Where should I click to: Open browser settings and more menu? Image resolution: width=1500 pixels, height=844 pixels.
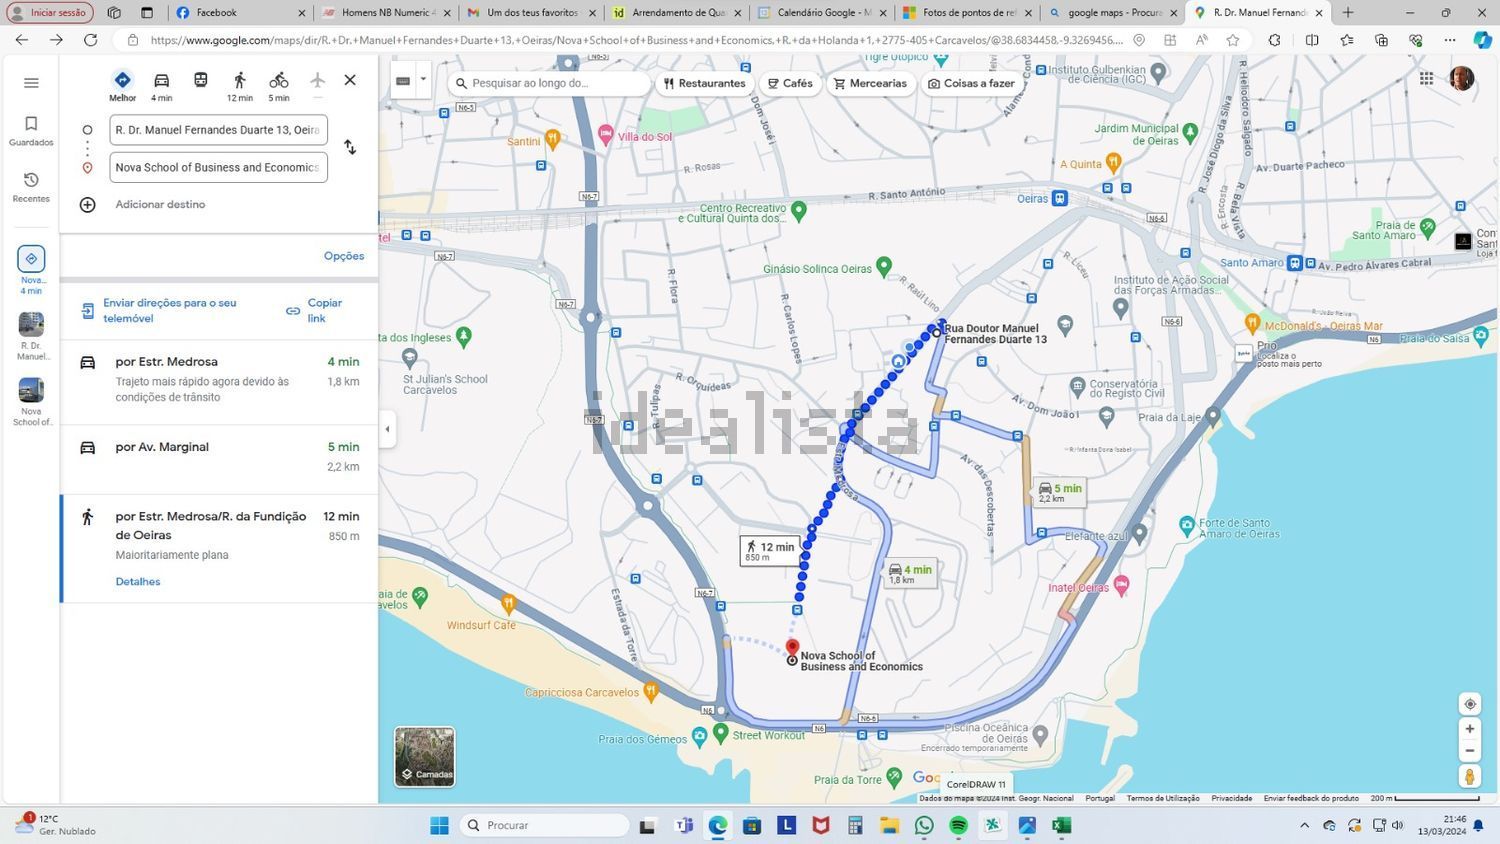pos(1450,40)
